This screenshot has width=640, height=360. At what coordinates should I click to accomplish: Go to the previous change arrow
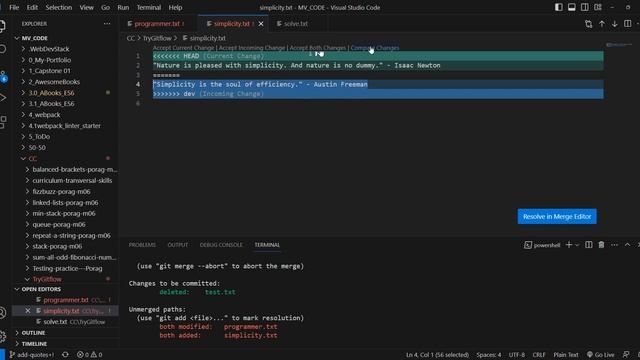point(602,24)
